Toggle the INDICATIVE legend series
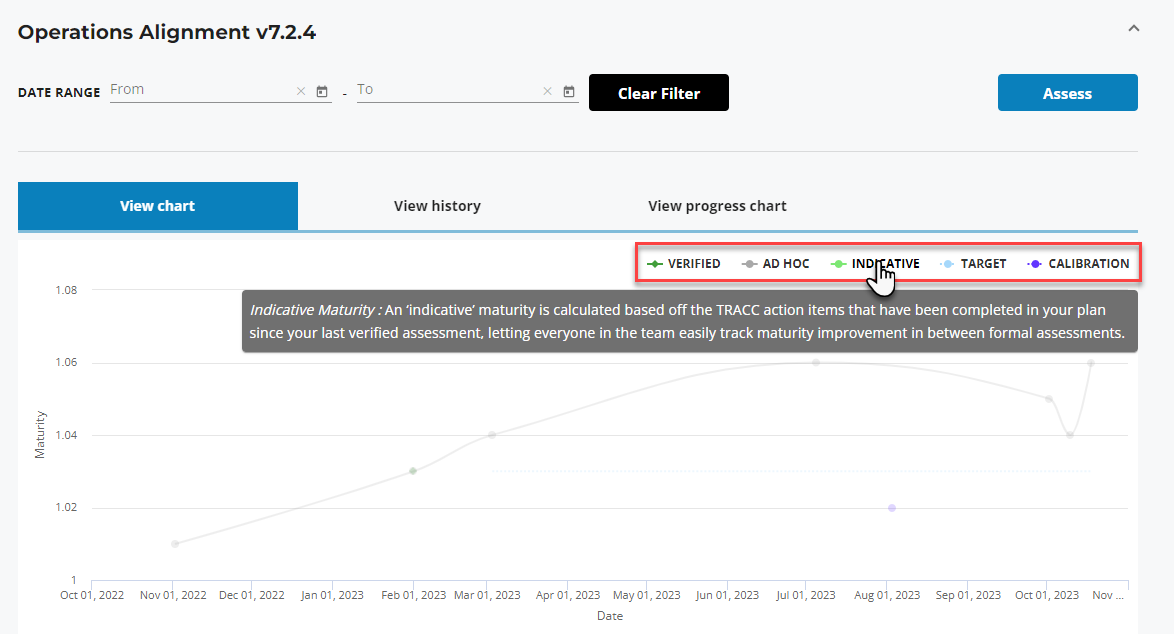Viewport: 1174px width, 634px height. pos(875,263)
